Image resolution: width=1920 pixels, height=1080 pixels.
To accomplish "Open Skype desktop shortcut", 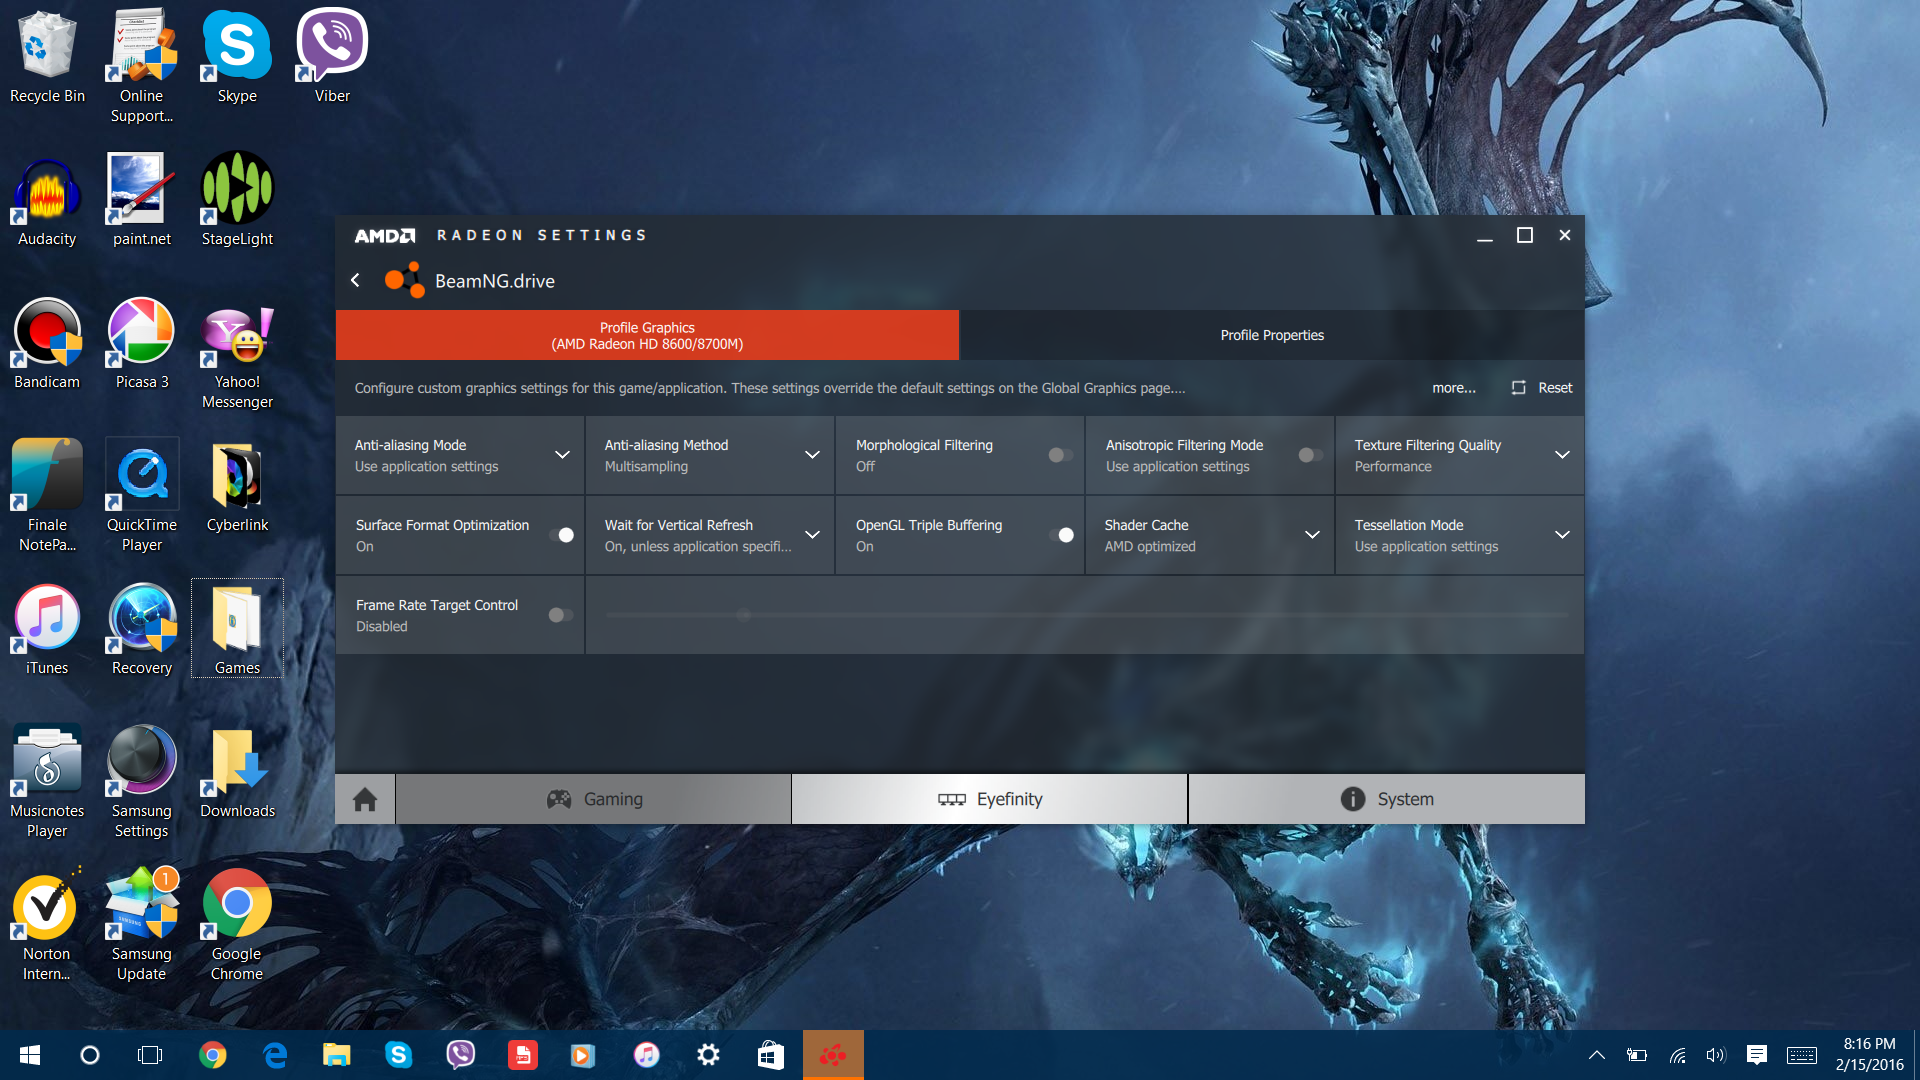I will [x=237, y=56].
